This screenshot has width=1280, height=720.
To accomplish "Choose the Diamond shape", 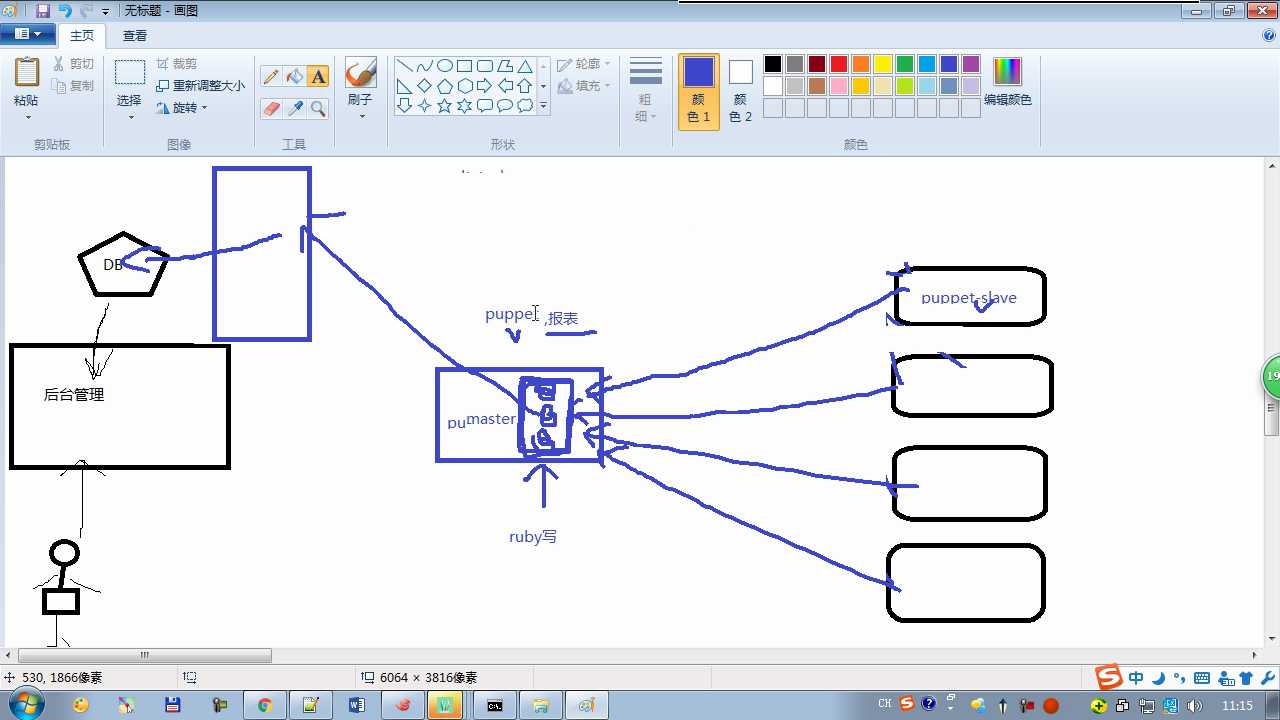I will click(424, 86).
